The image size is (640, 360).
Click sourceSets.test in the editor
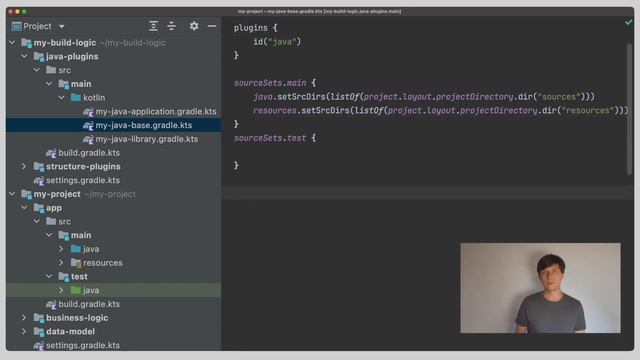point(270,138)
